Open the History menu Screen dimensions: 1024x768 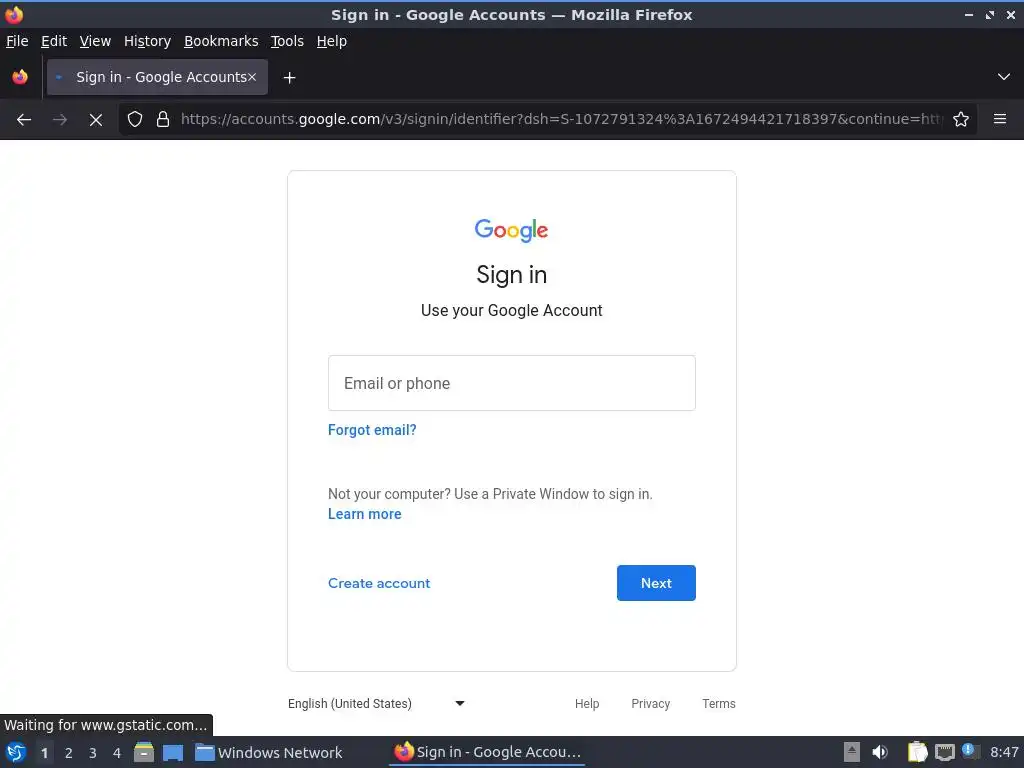click(148, 41)
